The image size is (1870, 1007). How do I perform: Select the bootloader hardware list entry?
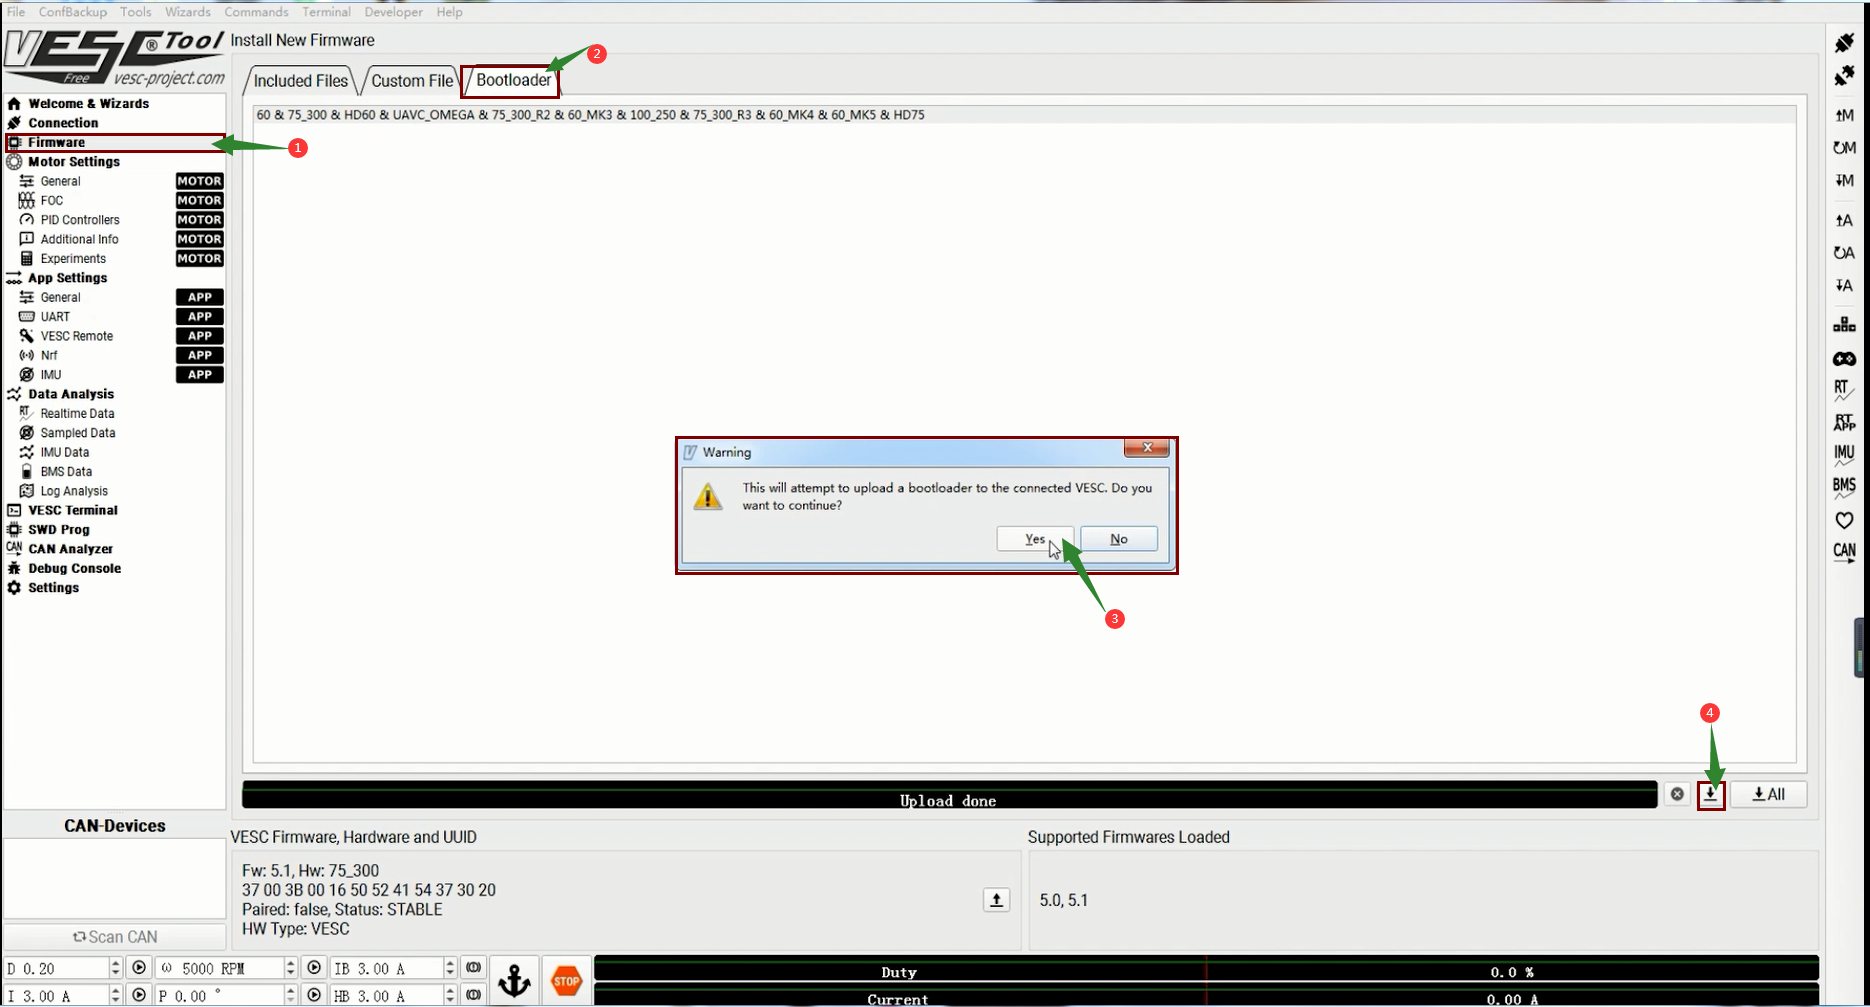tap(590, 115)
